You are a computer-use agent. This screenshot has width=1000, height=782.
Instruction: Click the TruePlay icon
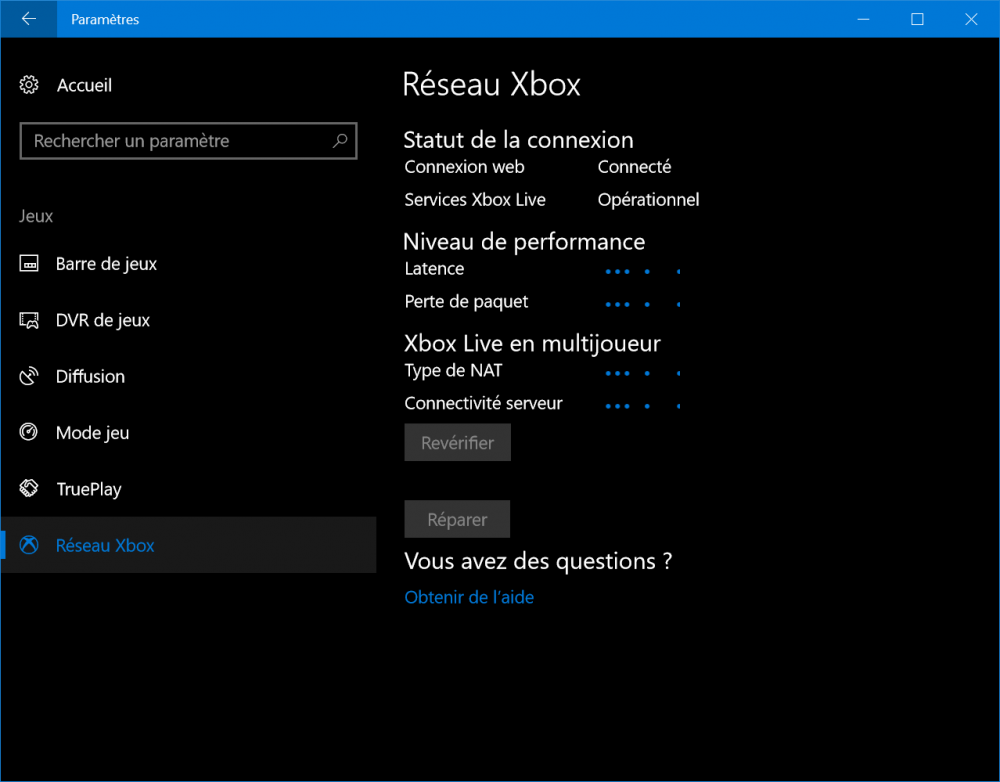29,489
